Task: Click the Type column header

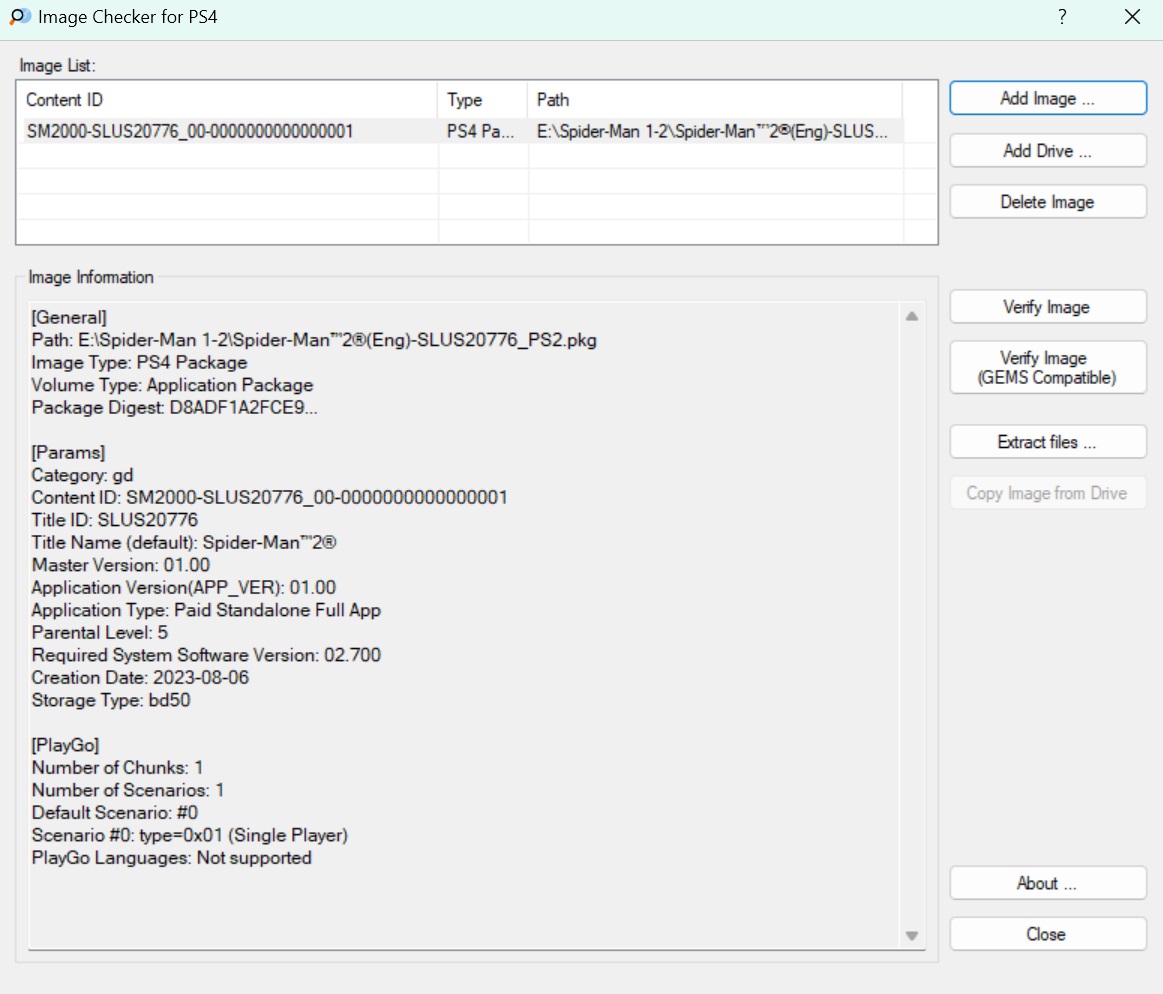Action: coord(482,100)
